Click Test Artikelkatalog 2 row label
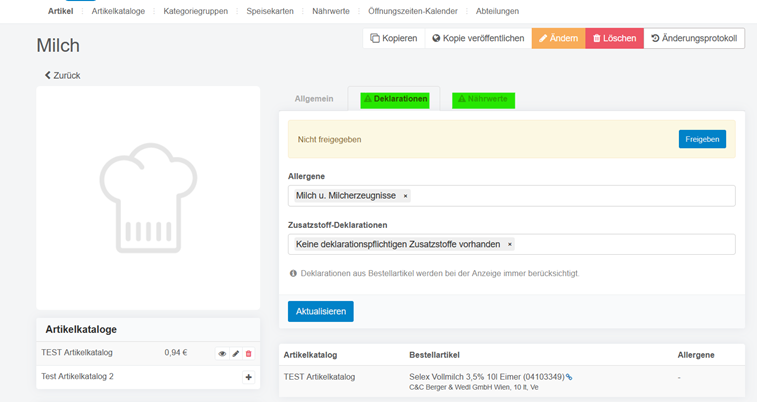The width and height of the screenshot is (757, 402). [77, 376]
